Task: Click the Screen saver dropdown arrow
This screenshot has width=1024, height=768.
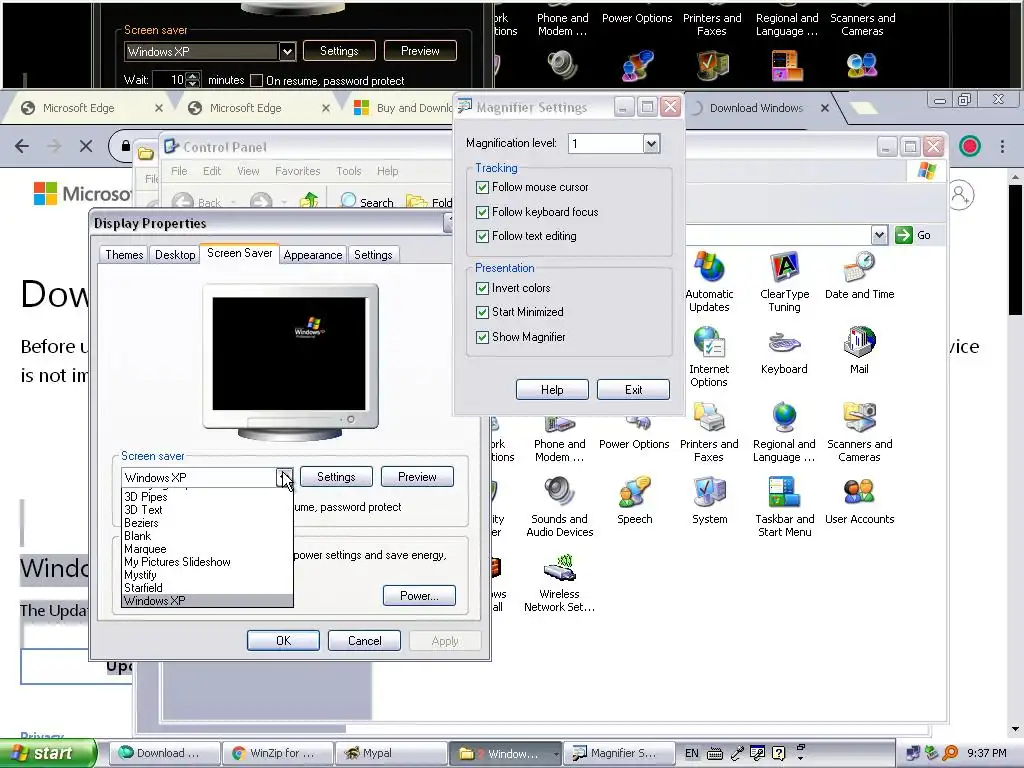Action: (285, 477)
